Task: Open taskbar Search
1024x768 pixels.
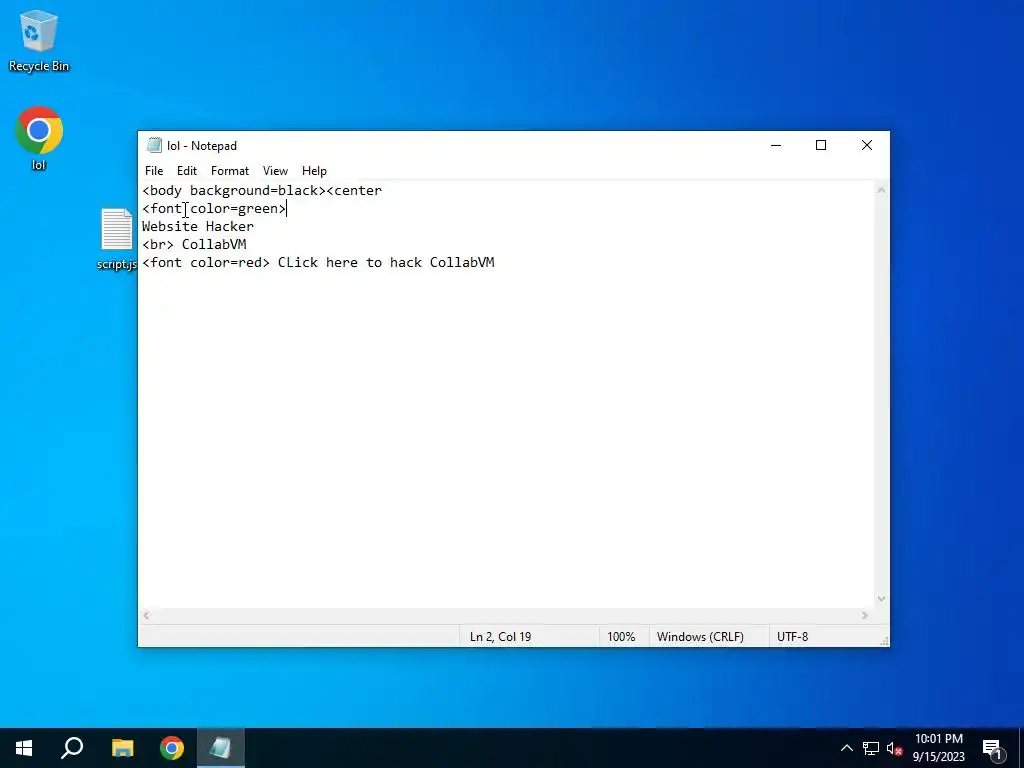Action: click(72, 748)
